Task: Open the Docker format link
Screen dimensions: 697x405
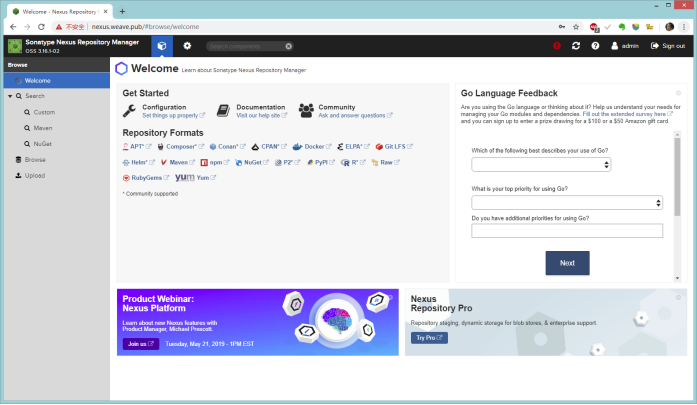Action: tap(312, 146)
